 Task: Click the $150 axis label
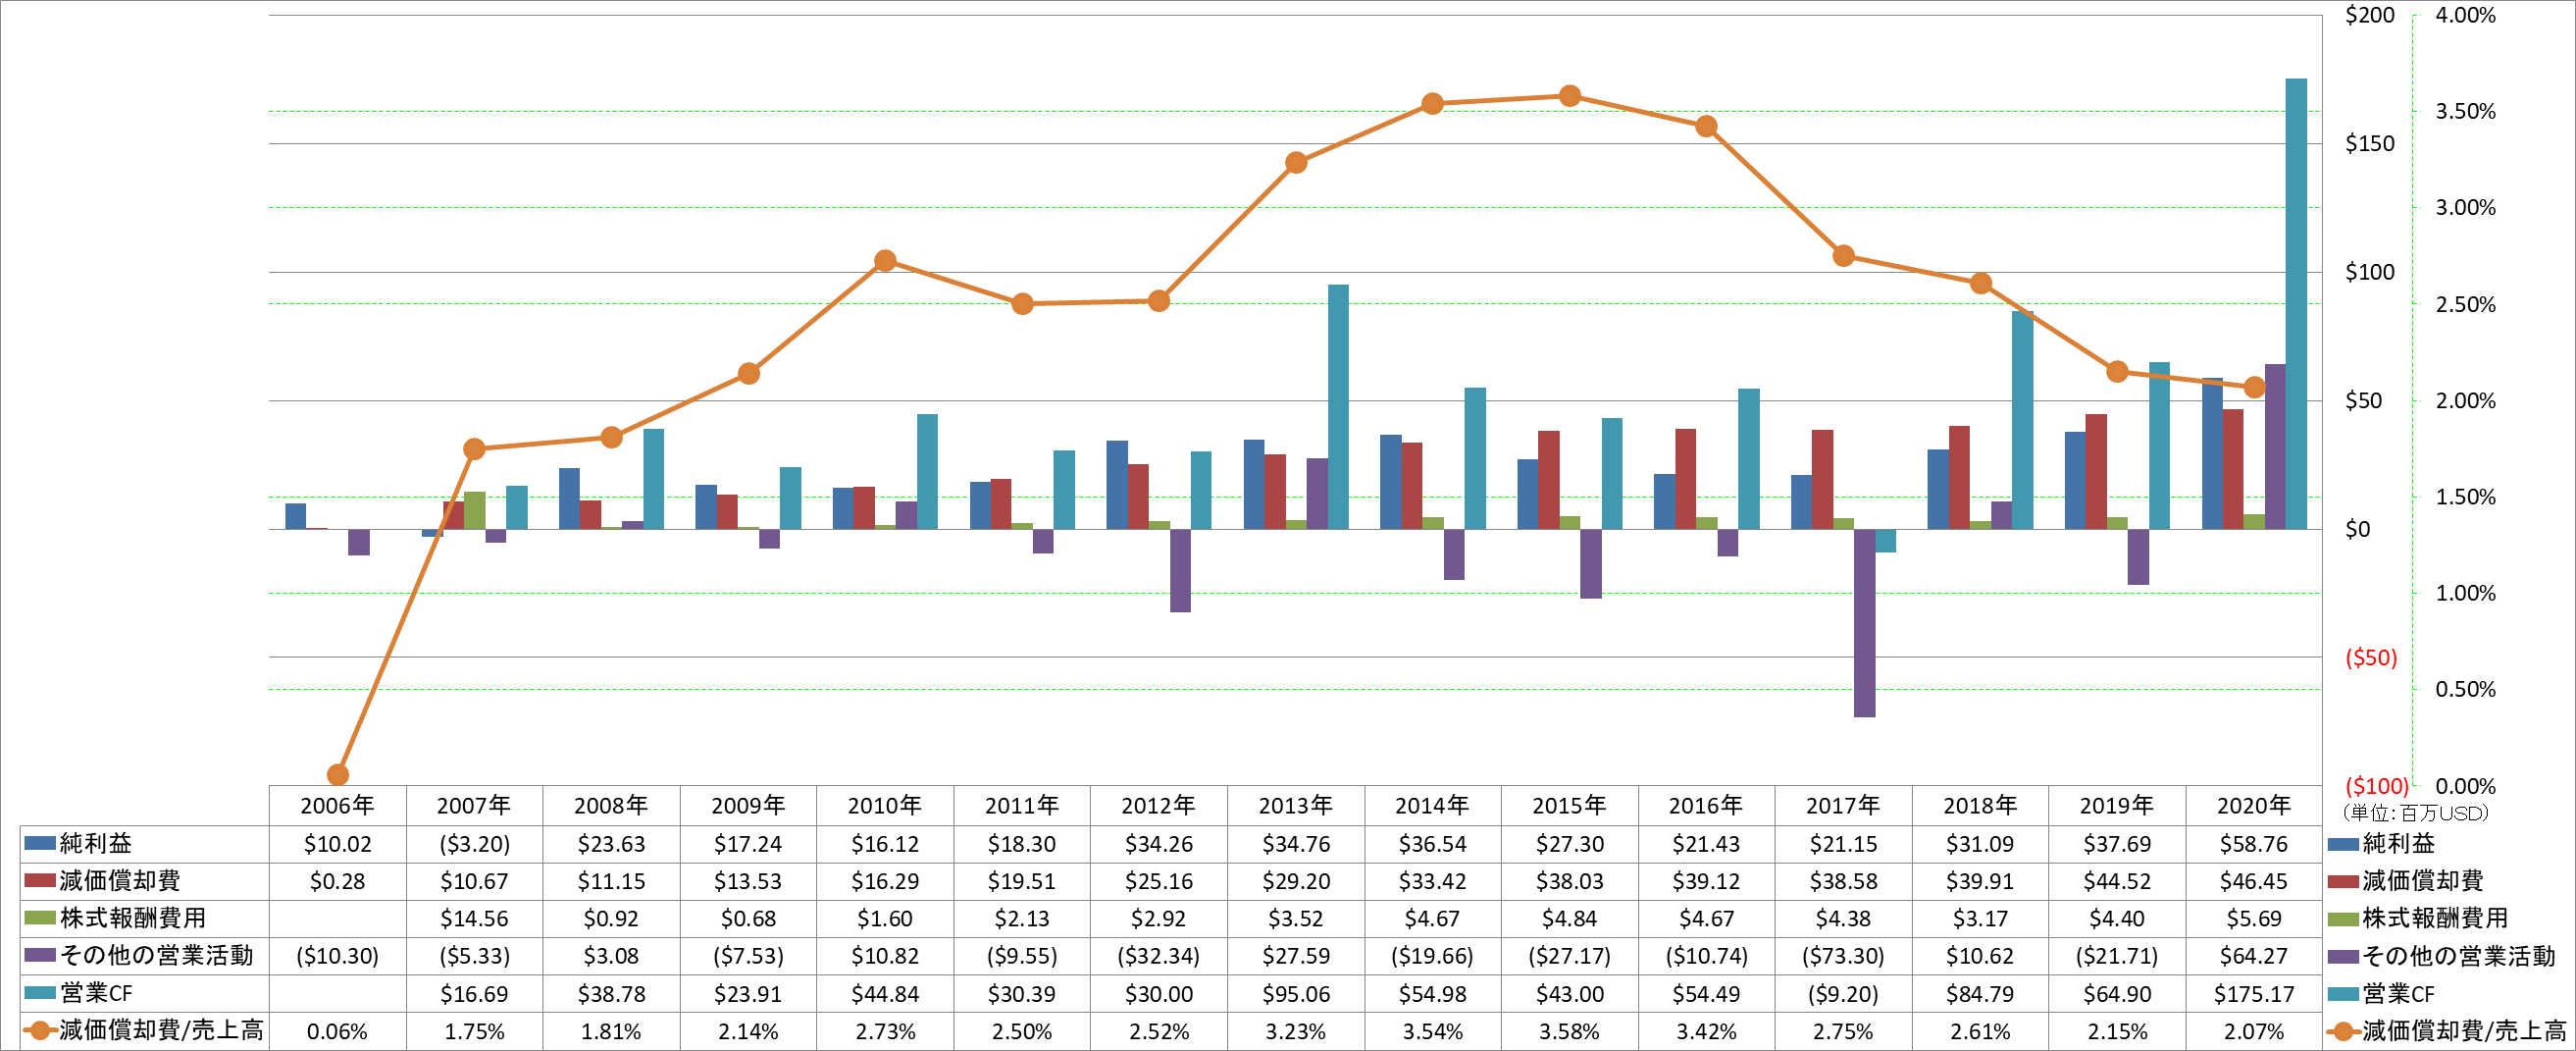click(2370, 143)
